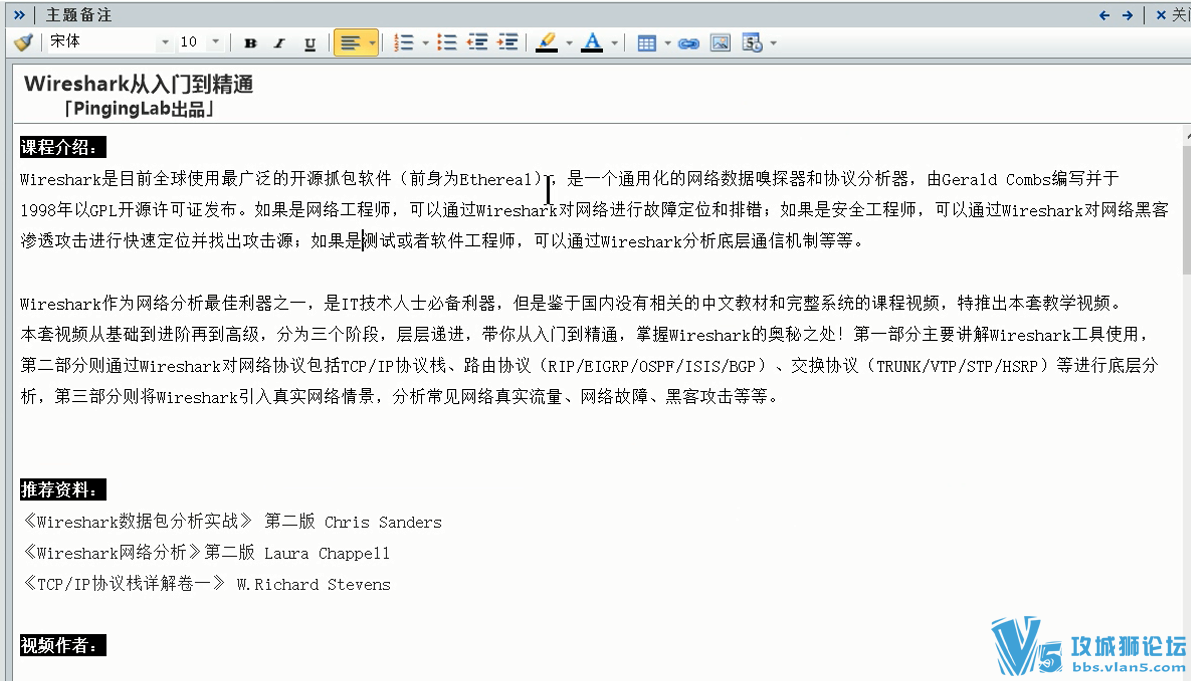Screen dimensions: 1191x681
Task: Apply numbered list formatting
Action: (x=404, y=43)
